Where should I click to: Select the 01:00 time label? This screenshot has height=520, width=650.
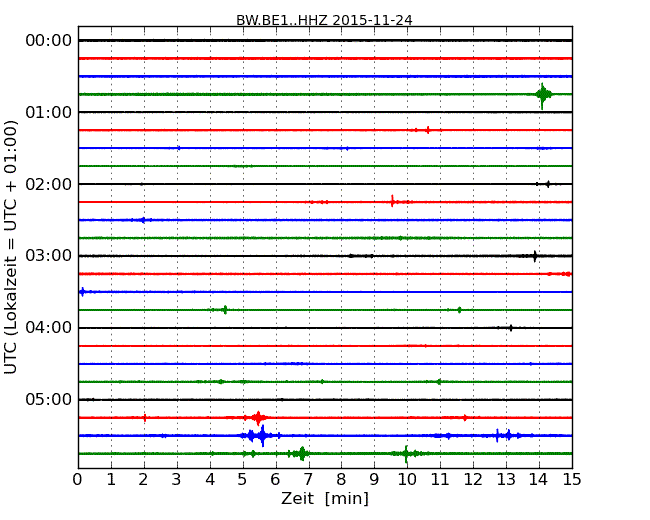pyautogui.click(x=49, y=112)
